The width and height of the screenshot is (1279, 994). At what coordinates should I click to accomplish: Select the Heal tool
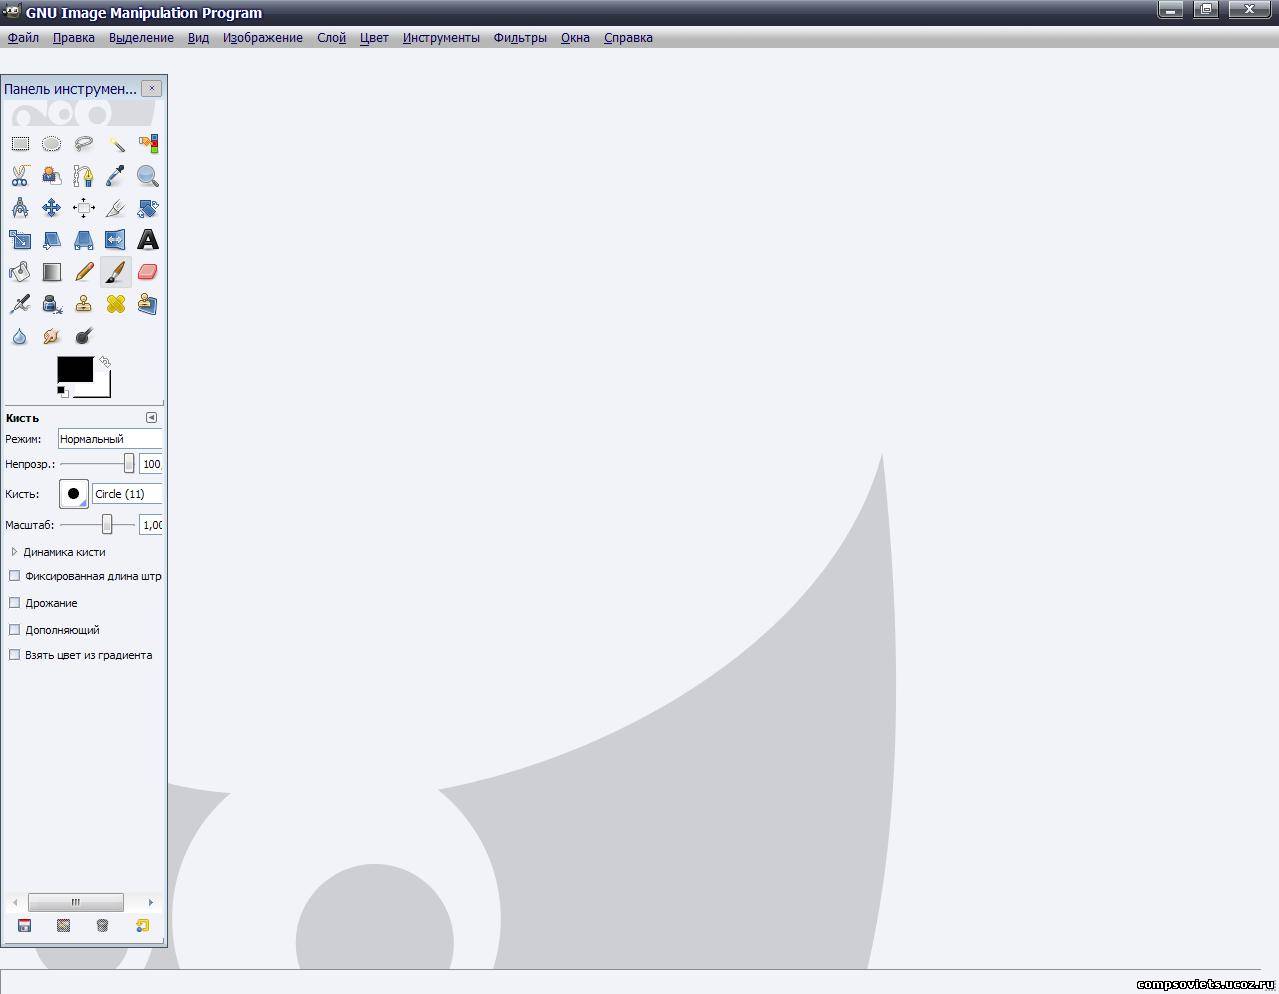pyautogui.click(x=116, y=304)
